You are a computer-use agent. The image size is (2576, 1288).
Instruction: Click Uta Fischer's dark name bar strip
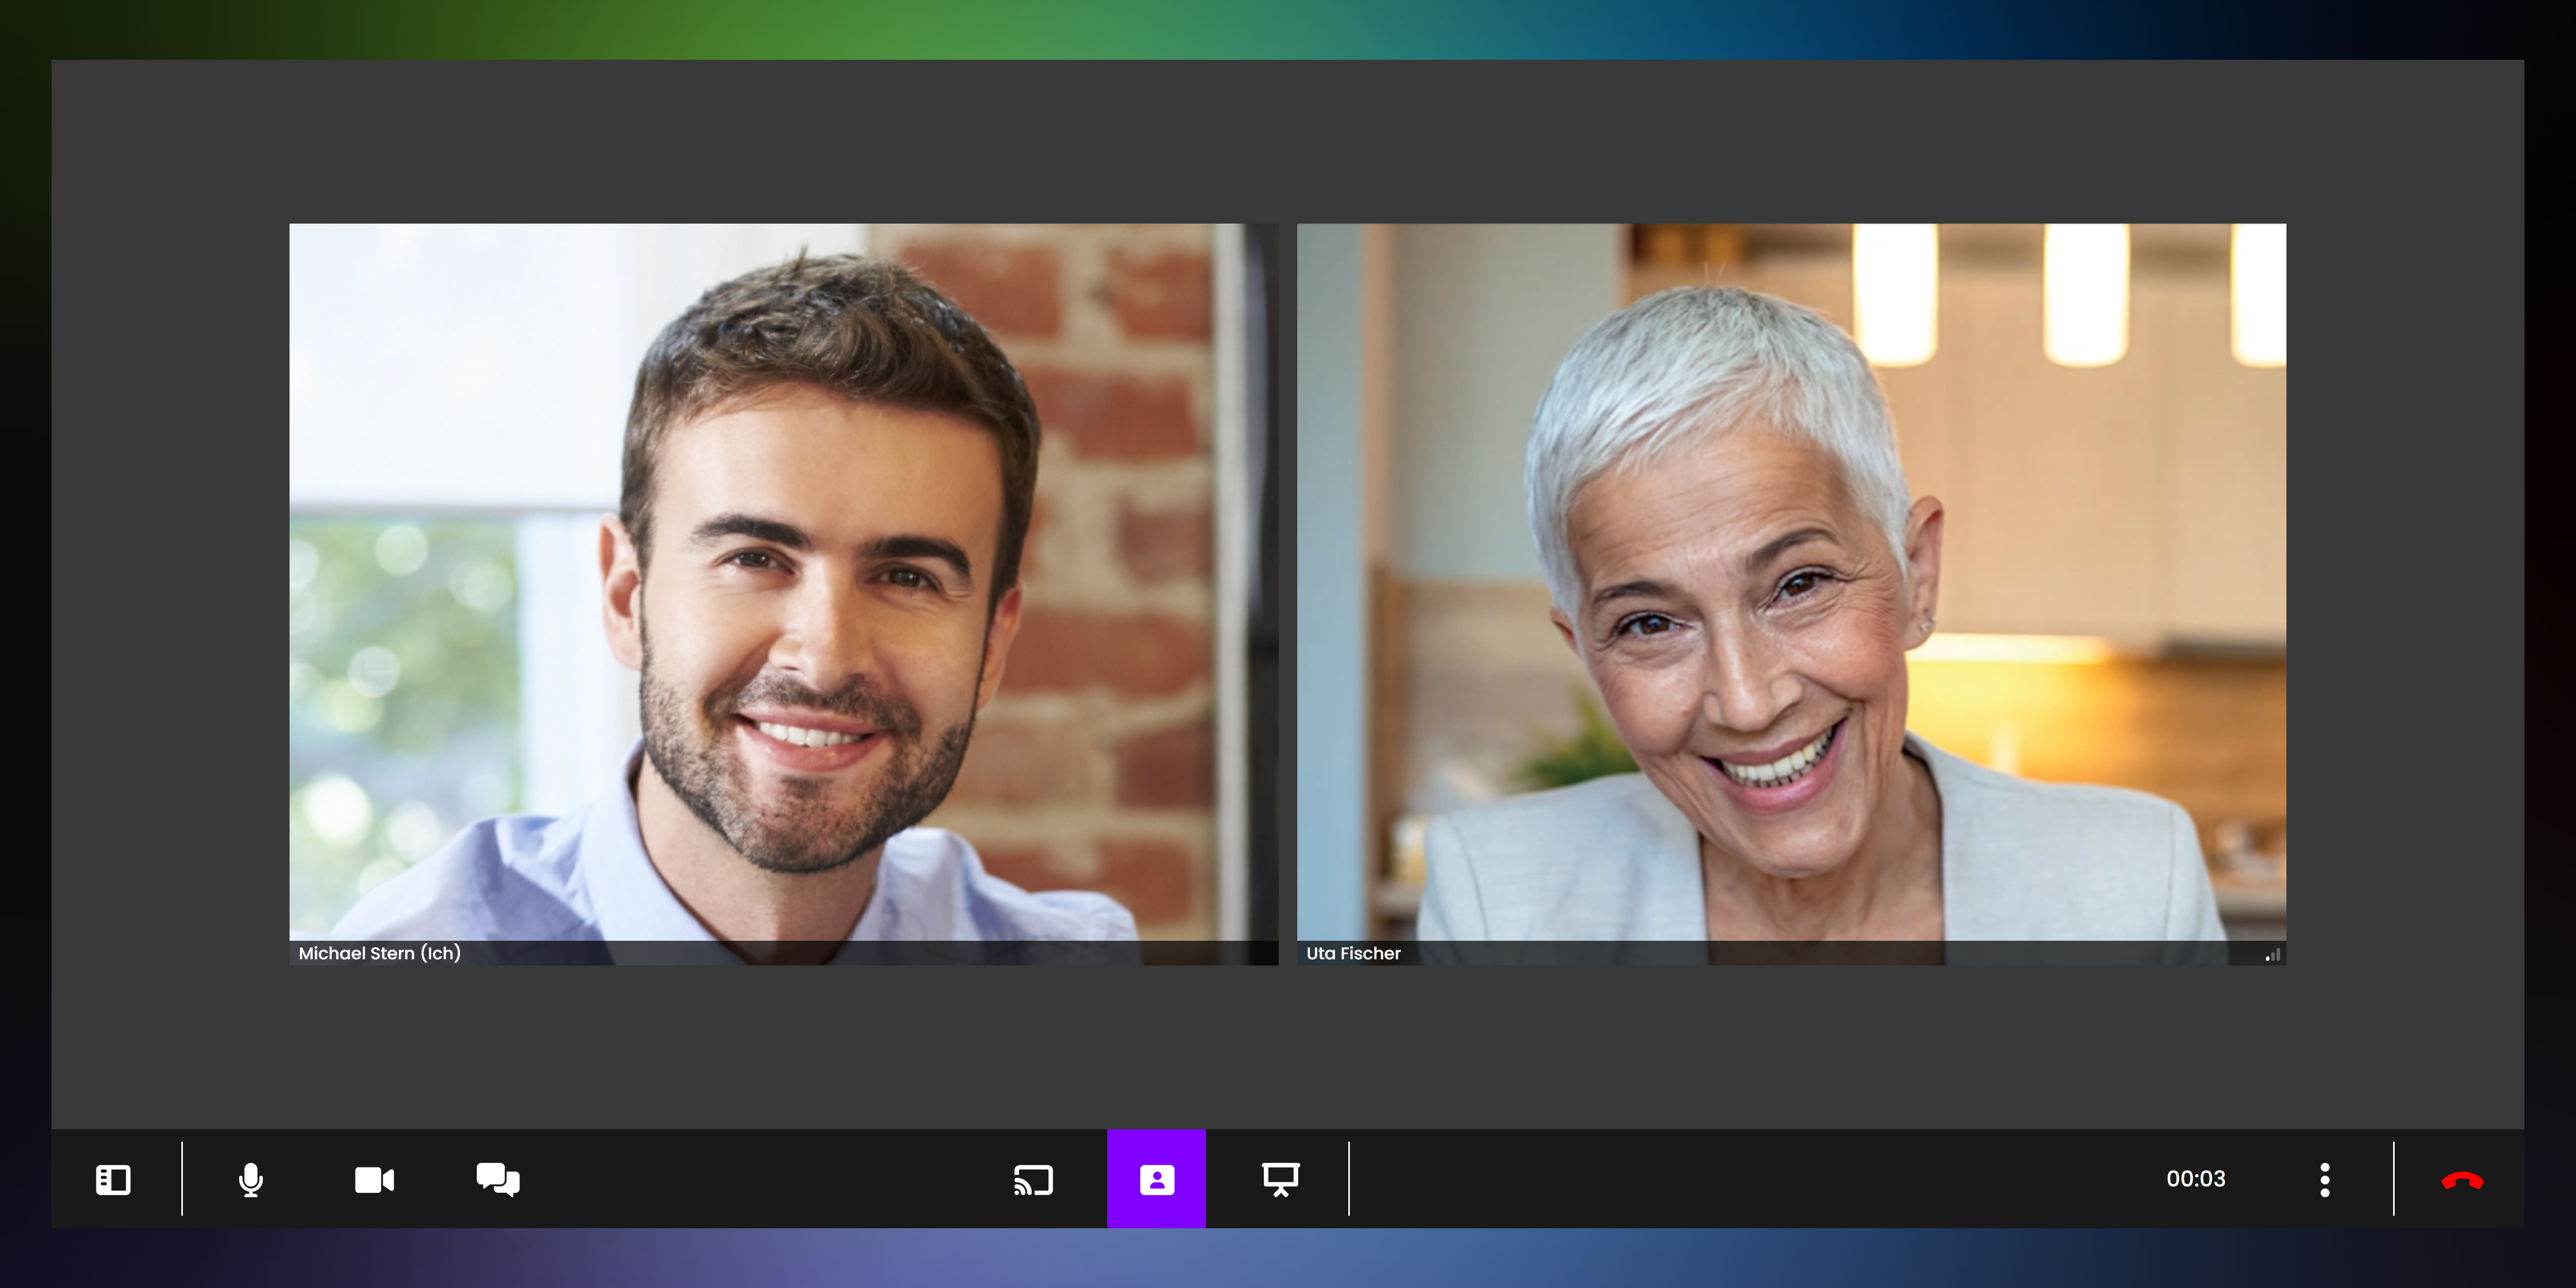tap(1800, 954)
